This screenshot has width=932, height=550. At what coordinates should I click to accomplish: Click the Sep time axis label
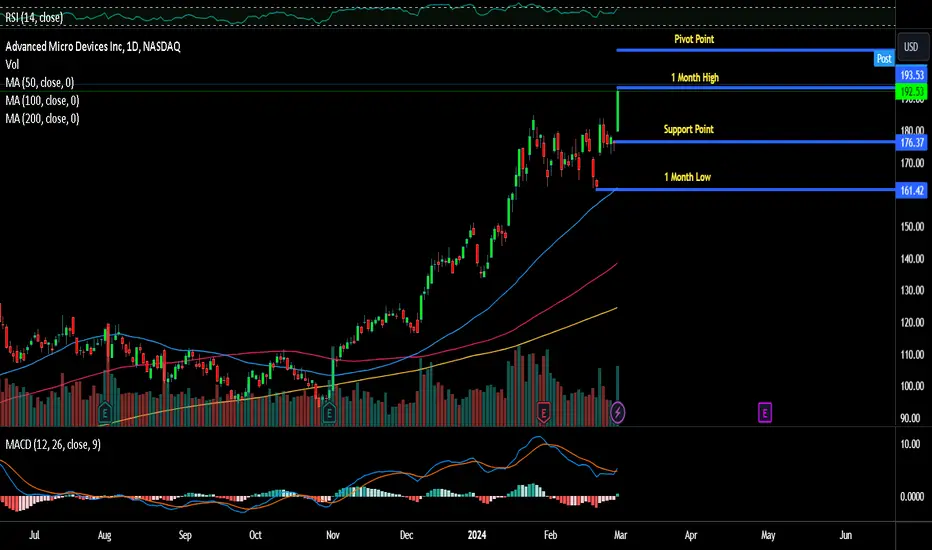tap(185, 535)
